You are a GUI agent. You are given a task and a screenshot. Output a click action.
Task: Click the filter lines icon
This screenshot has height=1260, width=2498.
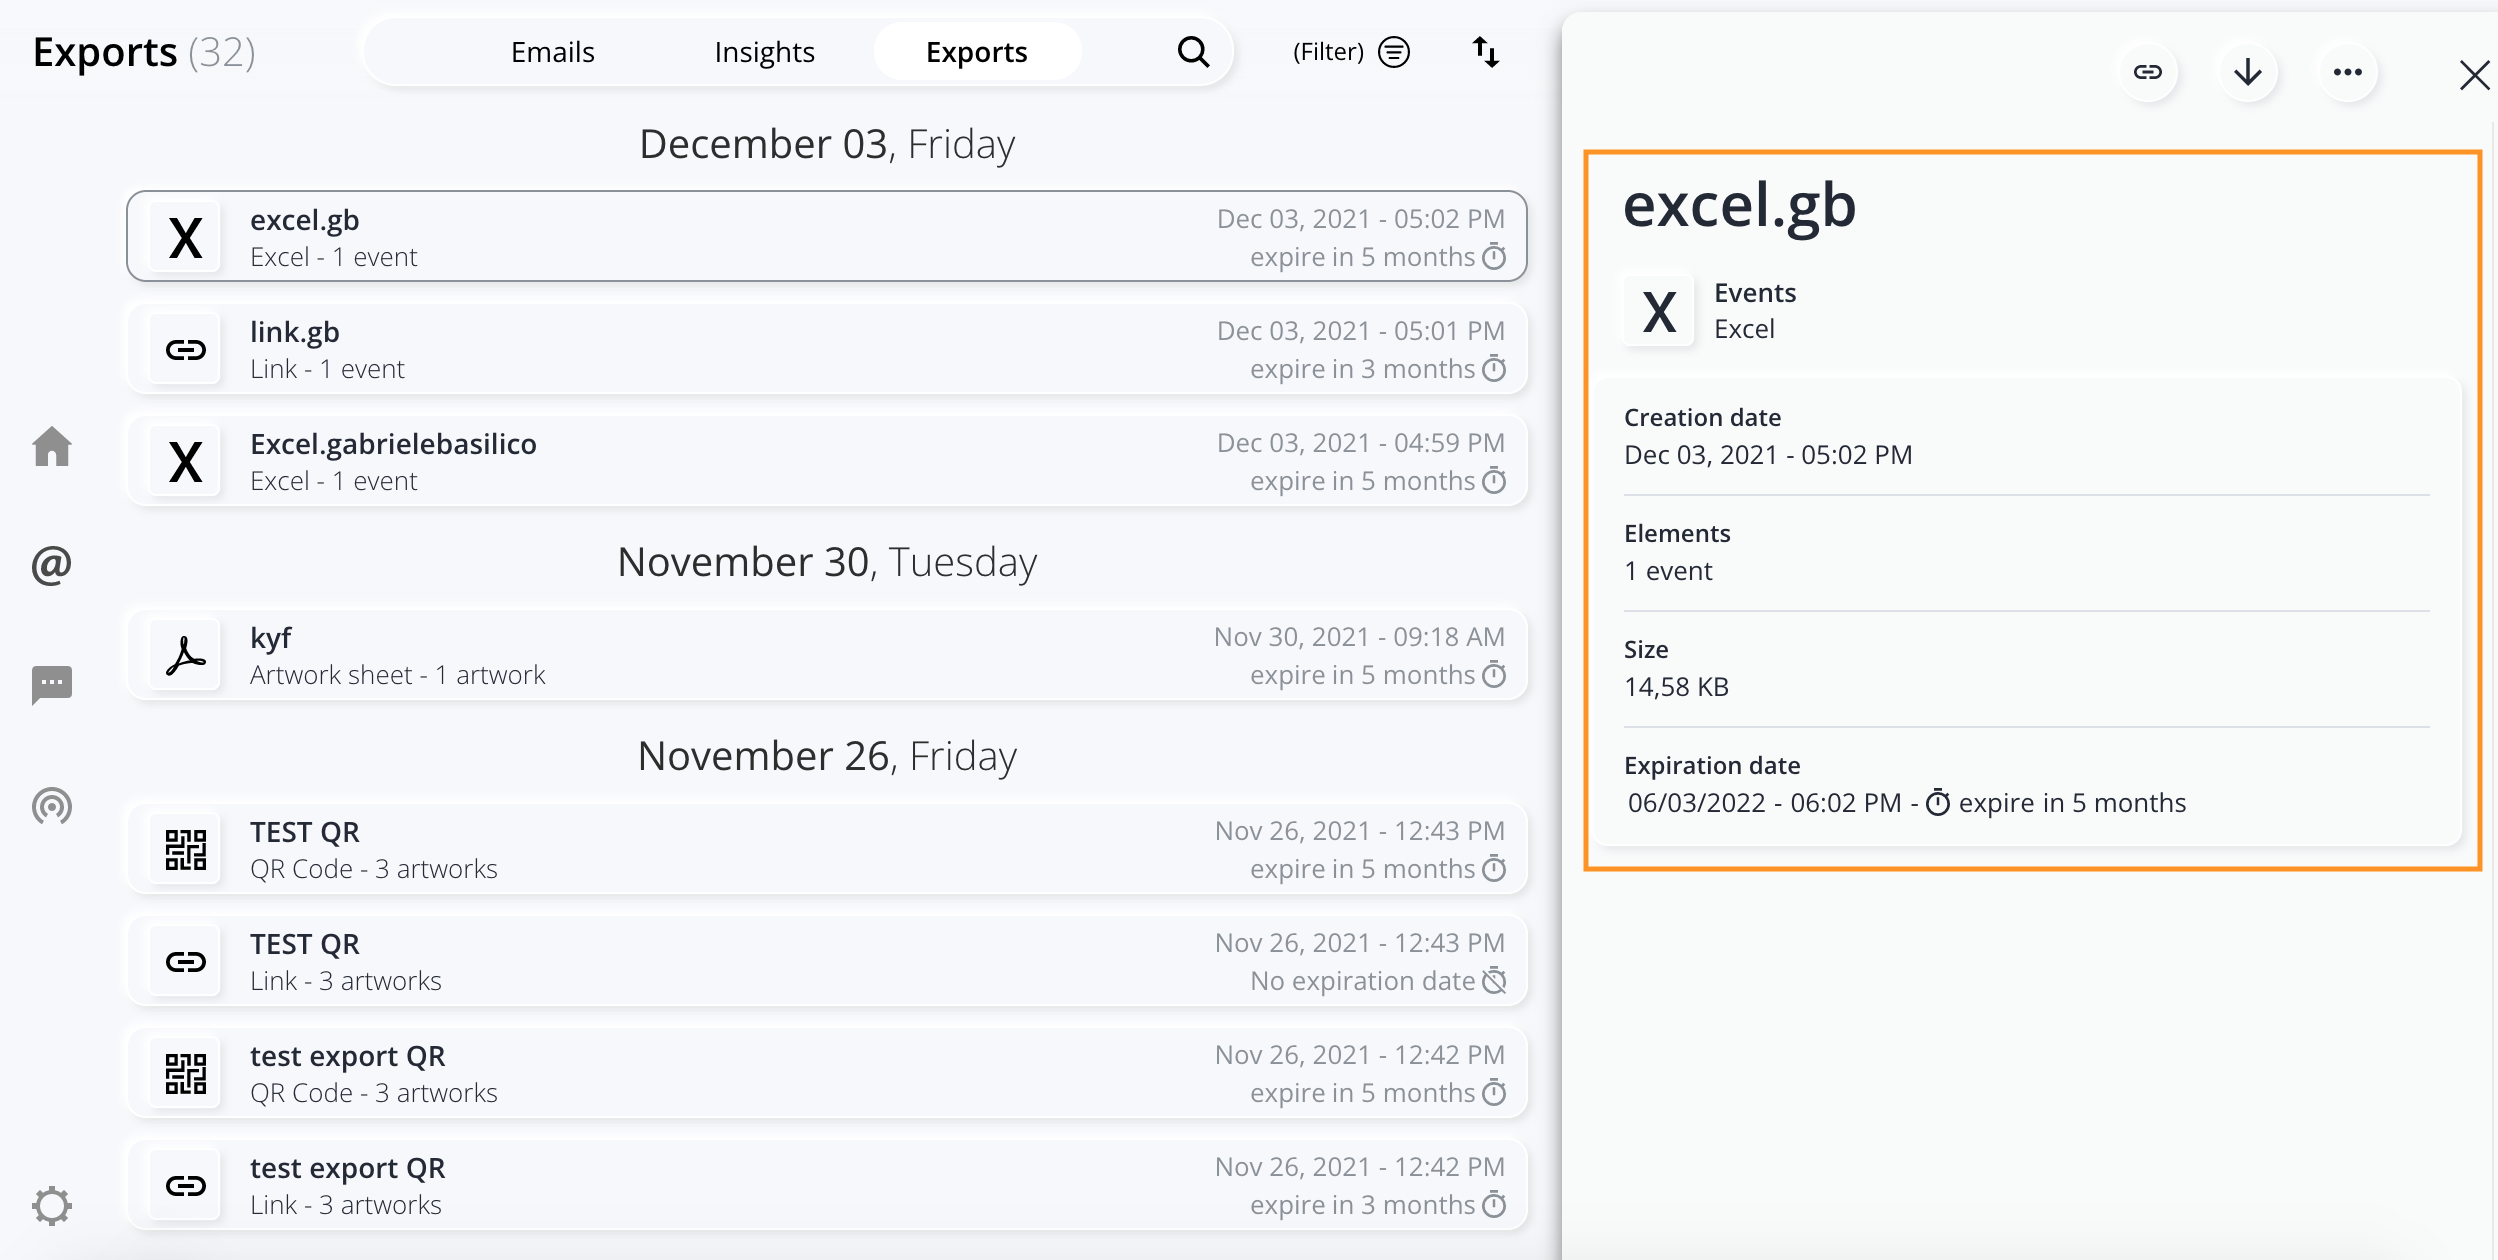tap(1394, 52)
